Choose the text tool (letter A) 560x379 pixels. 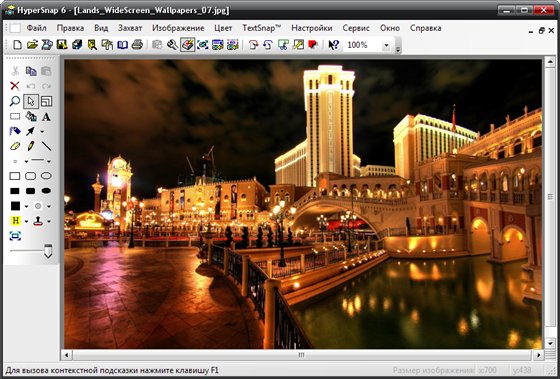click(46, 116)
